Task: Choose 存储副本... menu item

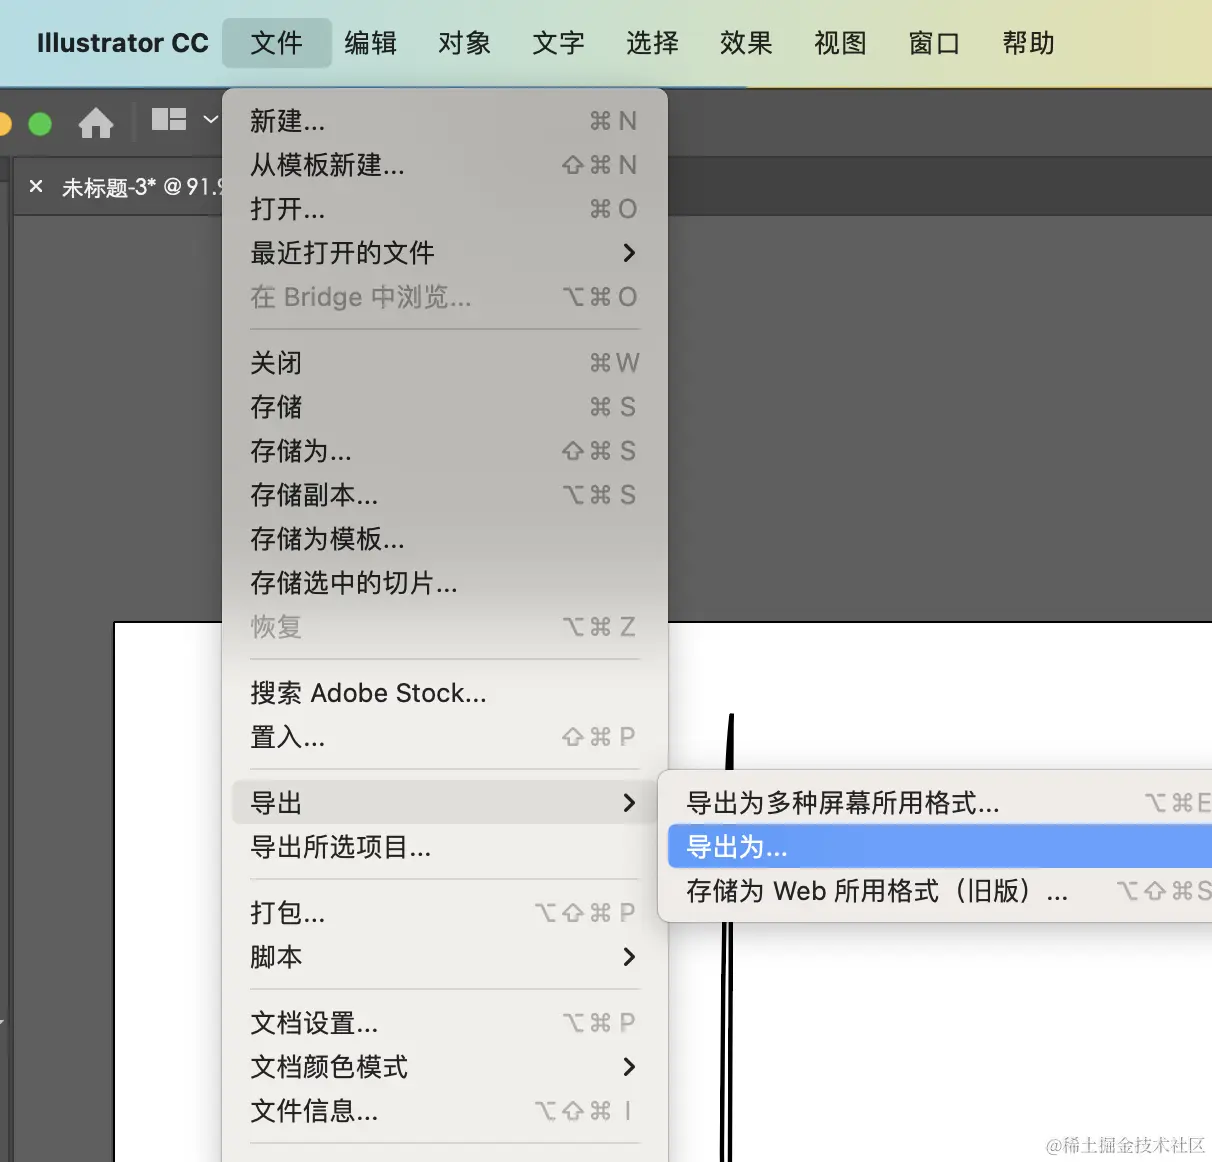Action: pyautogui.click(x=444, y=495)
